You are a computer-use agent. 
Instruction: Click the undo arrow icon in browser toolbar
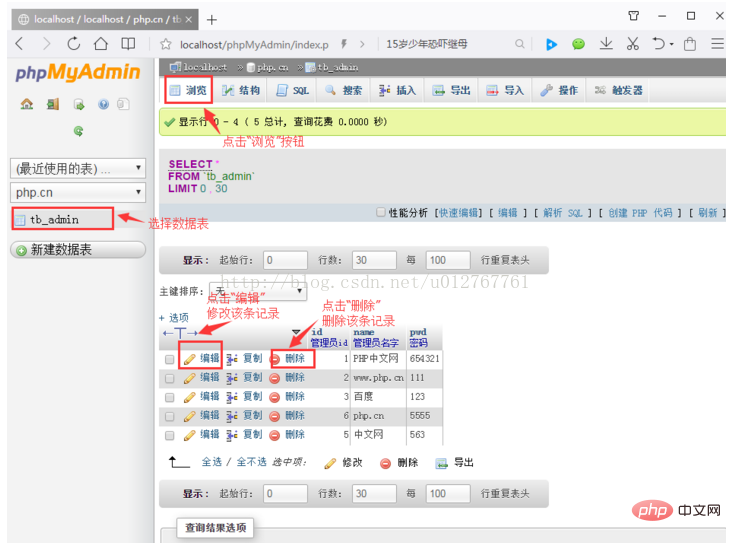pos(659,44)
